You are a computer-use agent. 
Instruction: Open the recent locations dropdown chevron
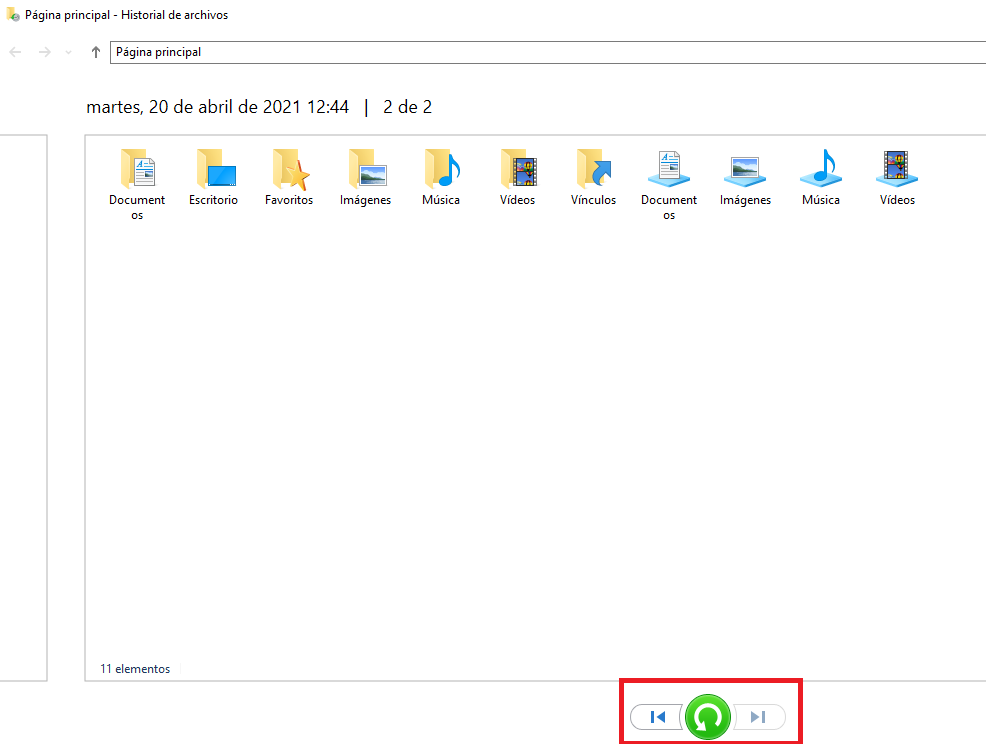pos(68,52)
